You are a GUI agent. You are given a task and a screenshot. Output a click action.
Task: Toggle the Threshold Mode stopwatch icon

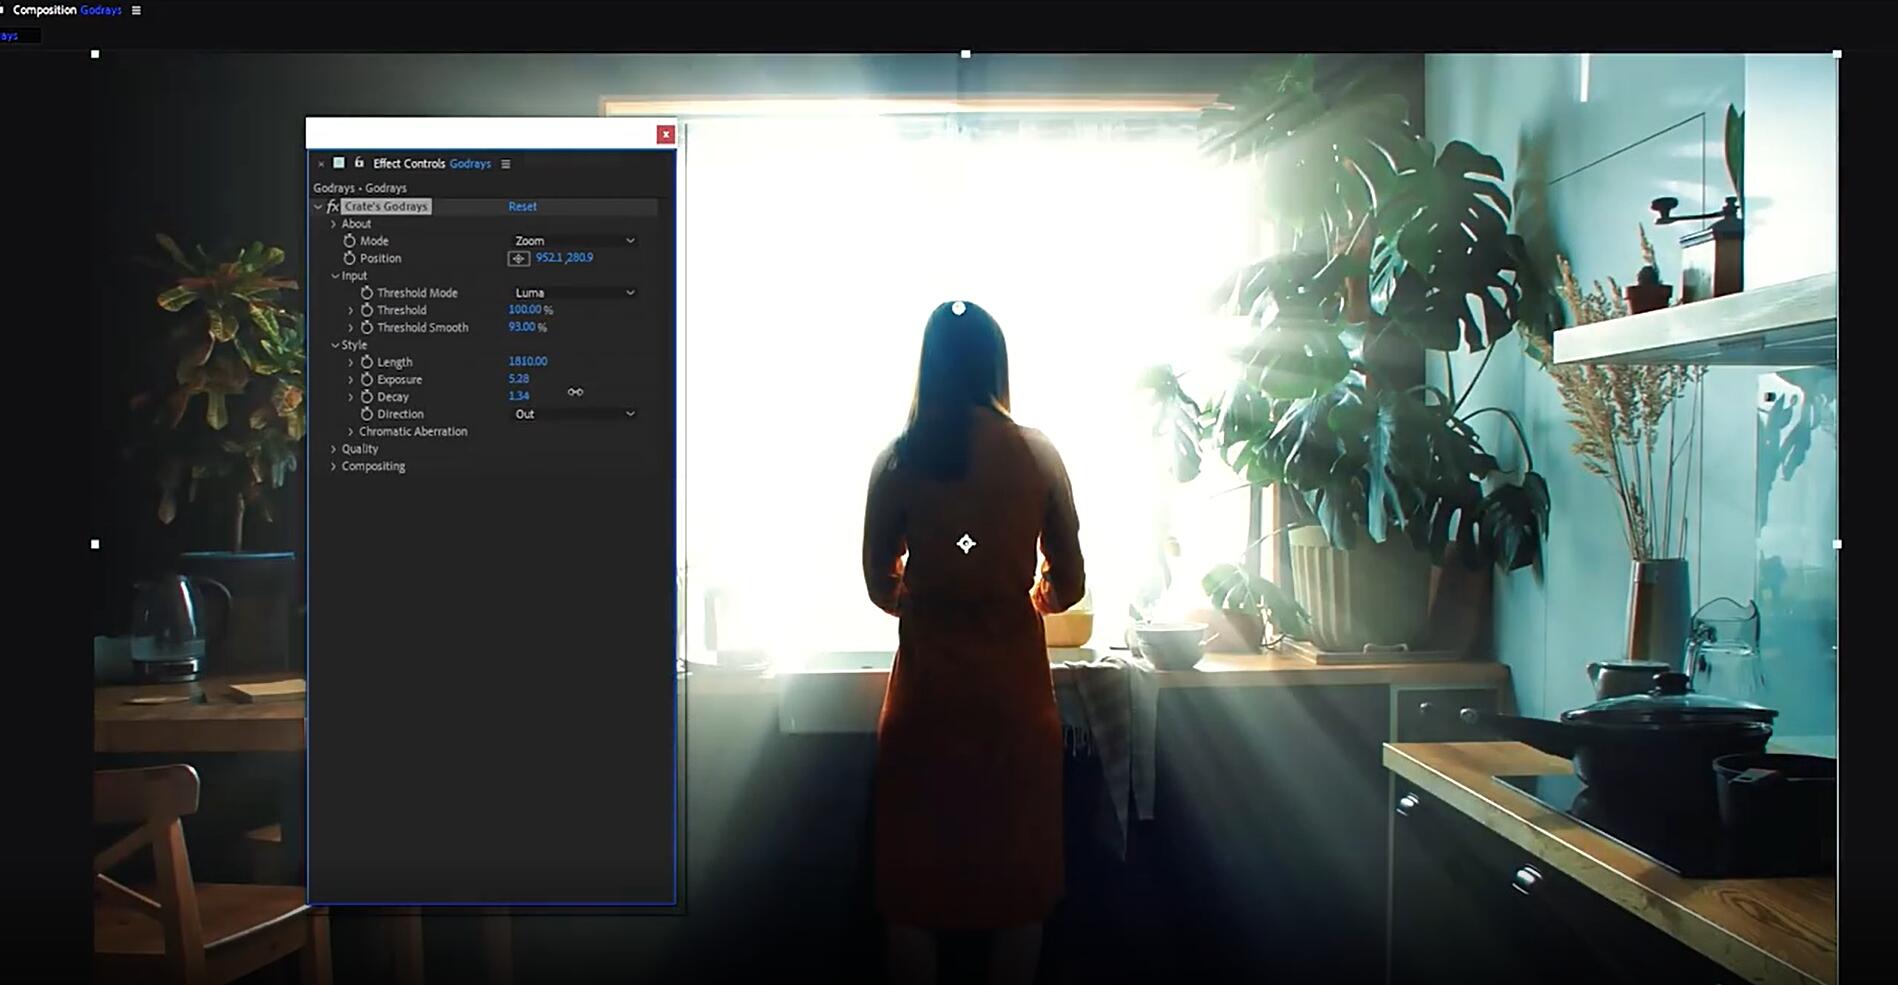367,293
